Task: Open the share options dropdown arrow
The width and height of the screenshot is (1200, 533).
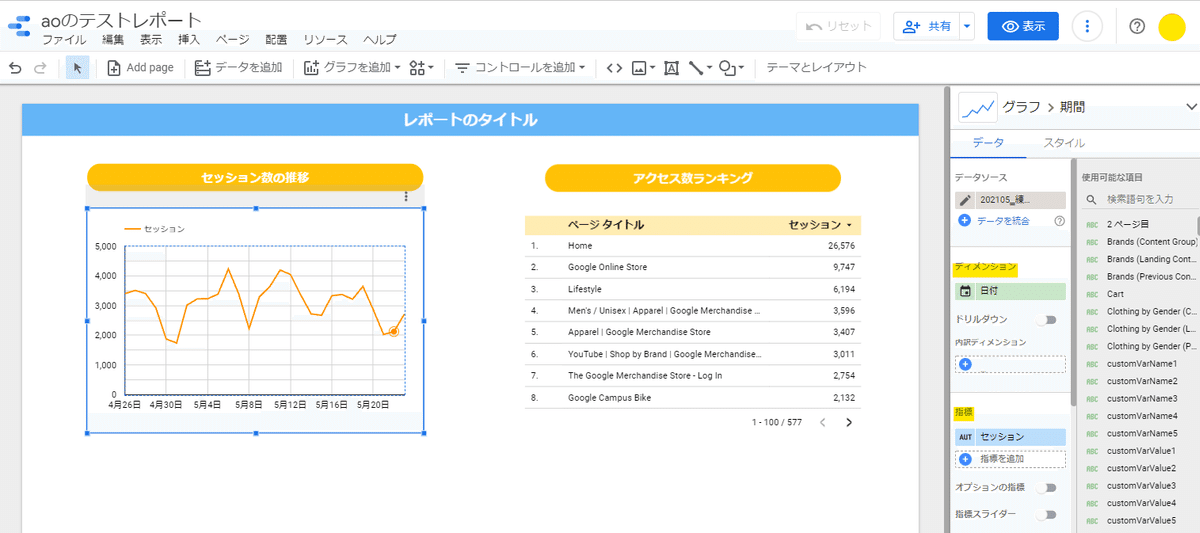Action: click(967, 27)
